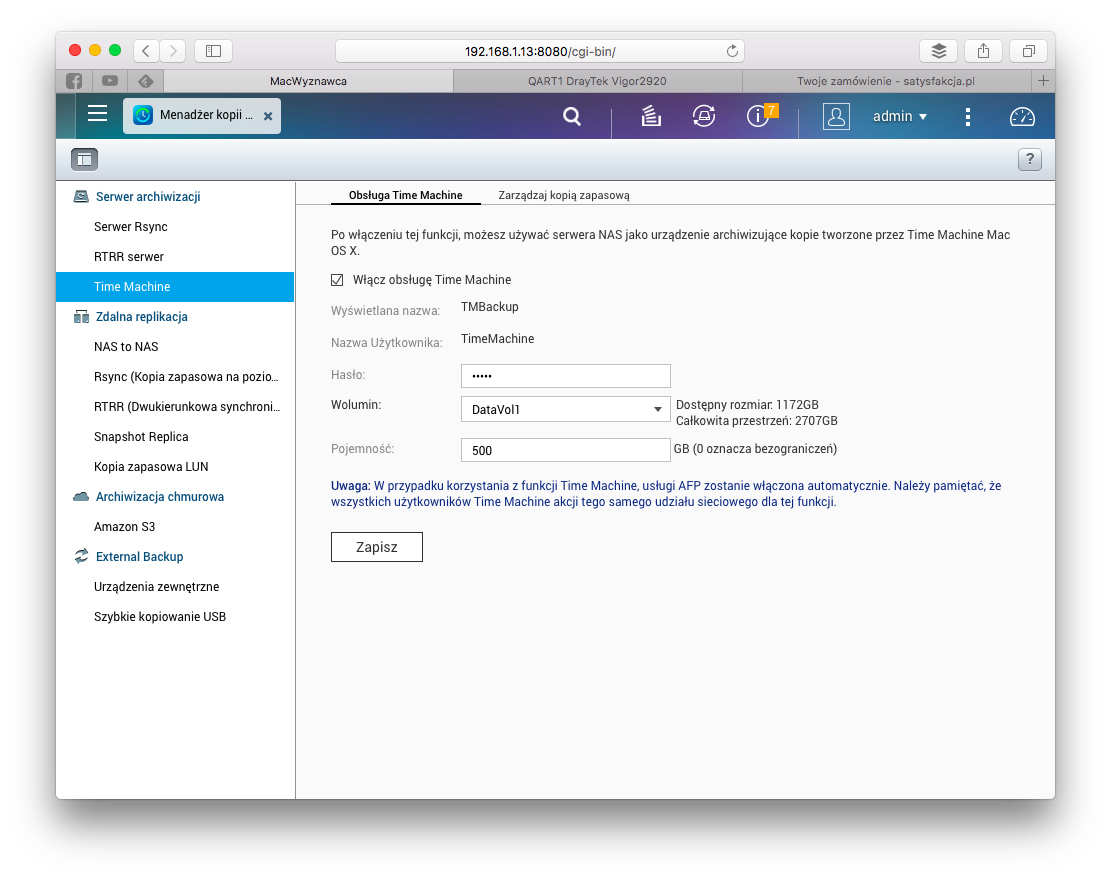Click the Zapisz save button
Image resolution: width=1111 pixels, height=879 pixels.
click(x=377, y=547)
